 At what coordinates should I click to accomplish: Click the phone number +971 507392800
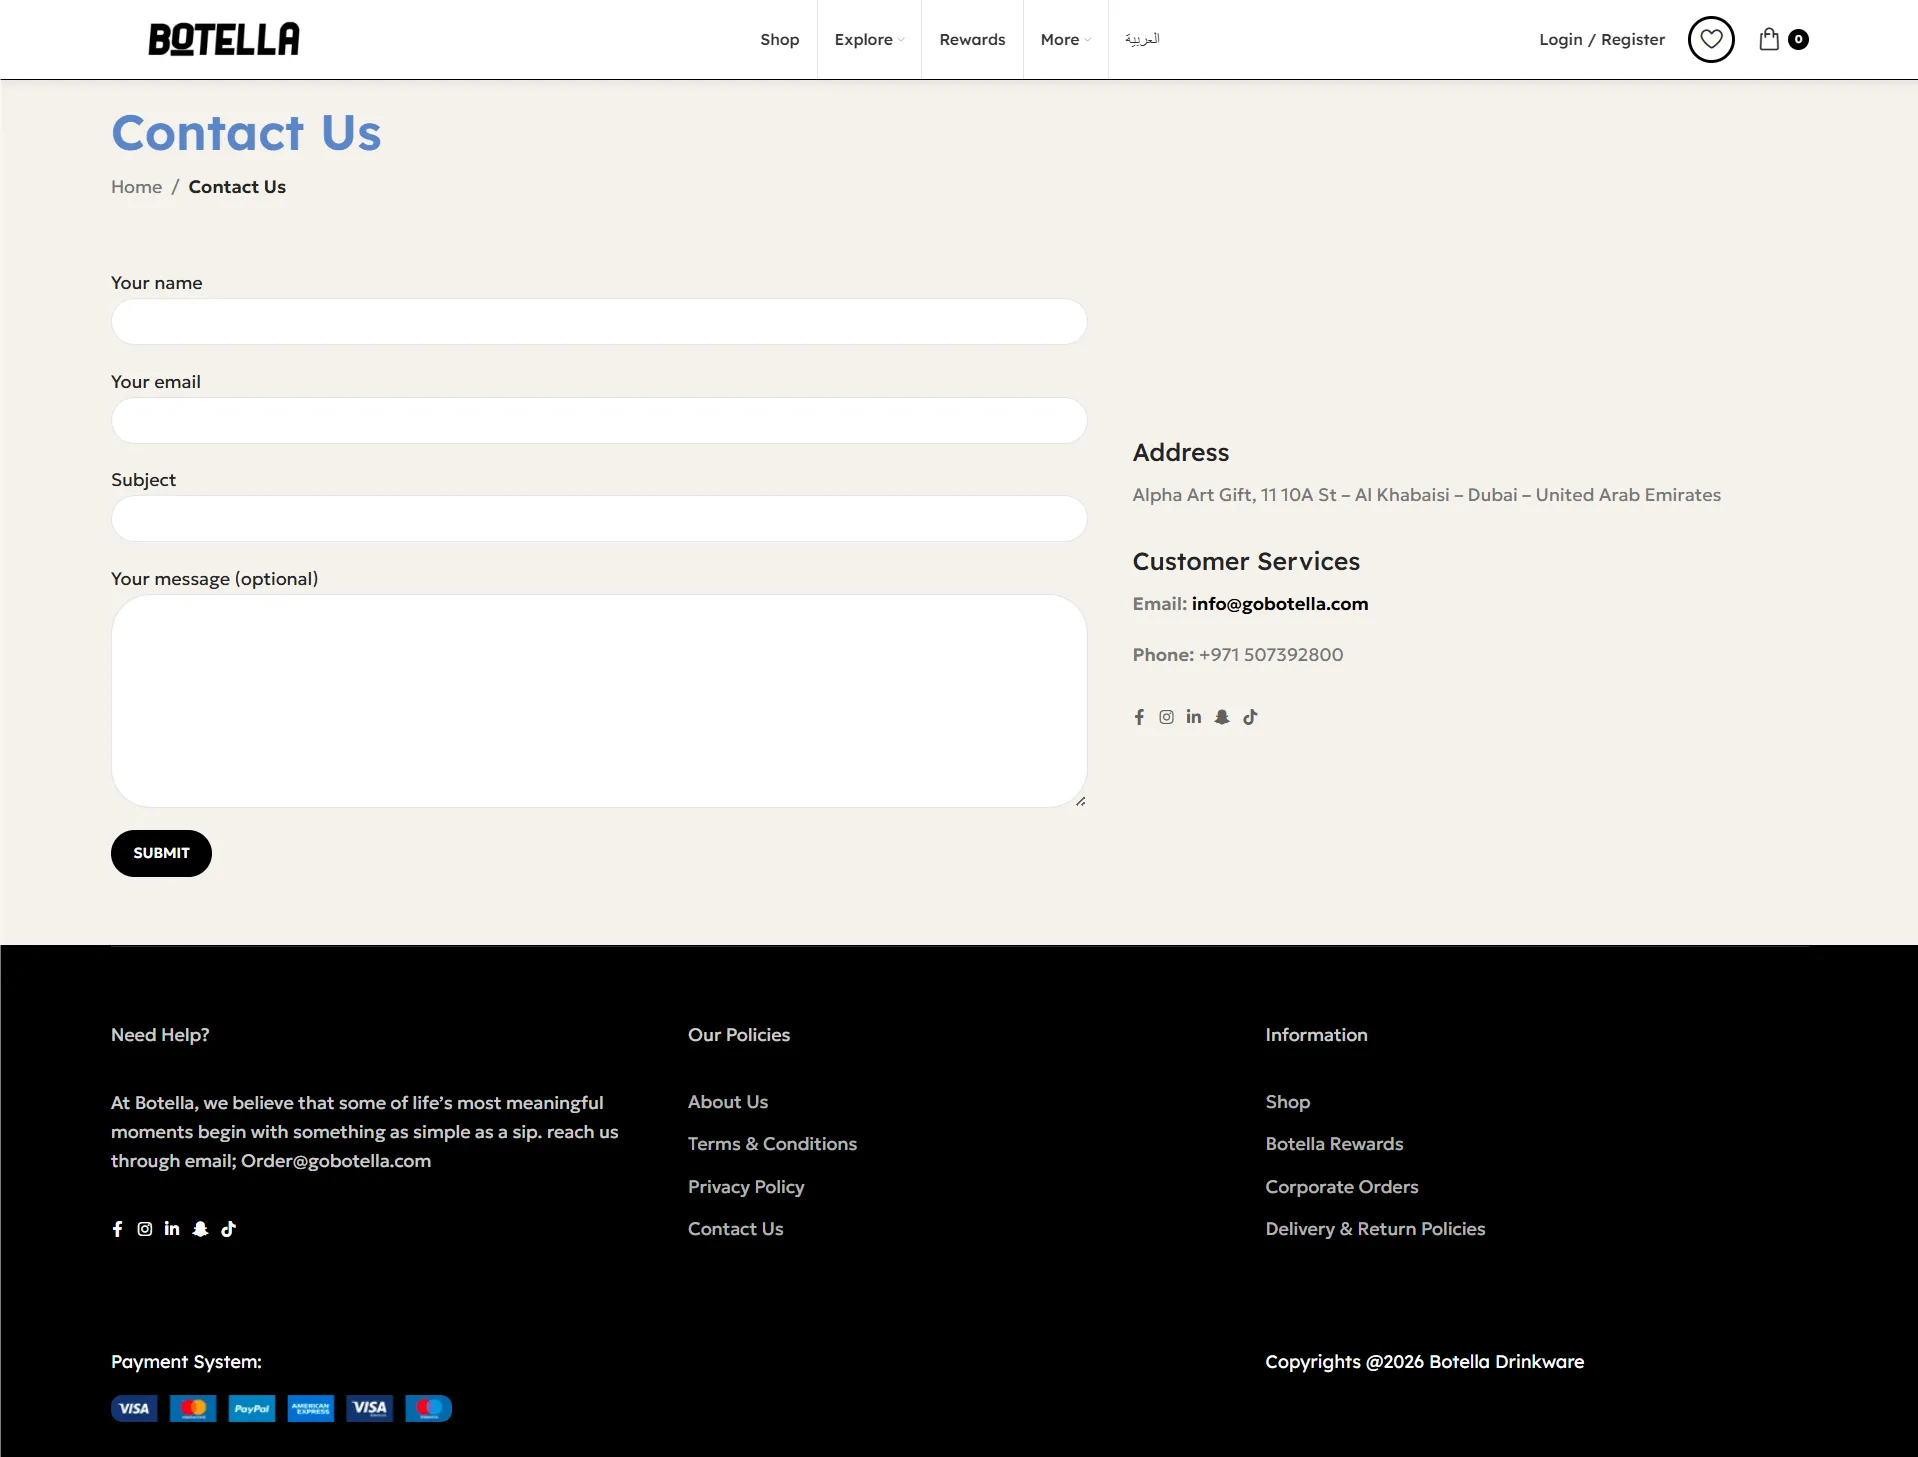[x=1271, y=655]
